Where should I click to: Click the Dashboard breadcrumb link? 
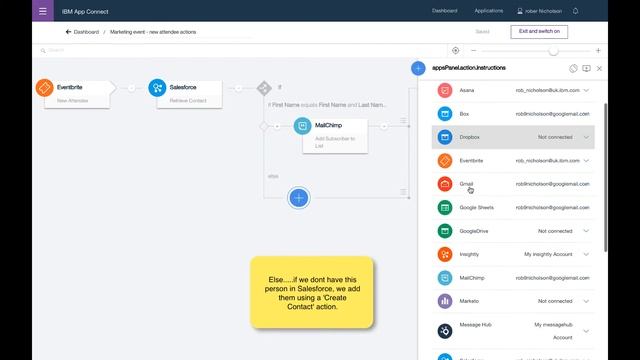[x=86, y=32]
